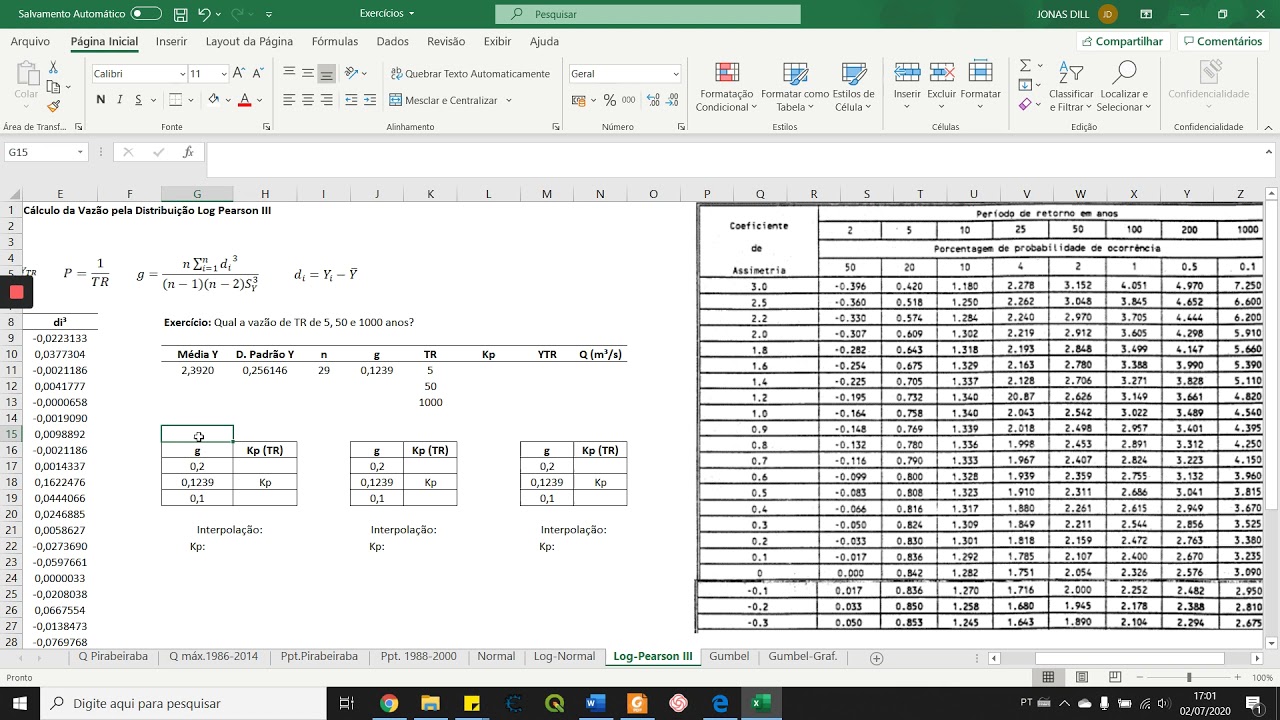Open the Inserir ribbon tab

171,41
